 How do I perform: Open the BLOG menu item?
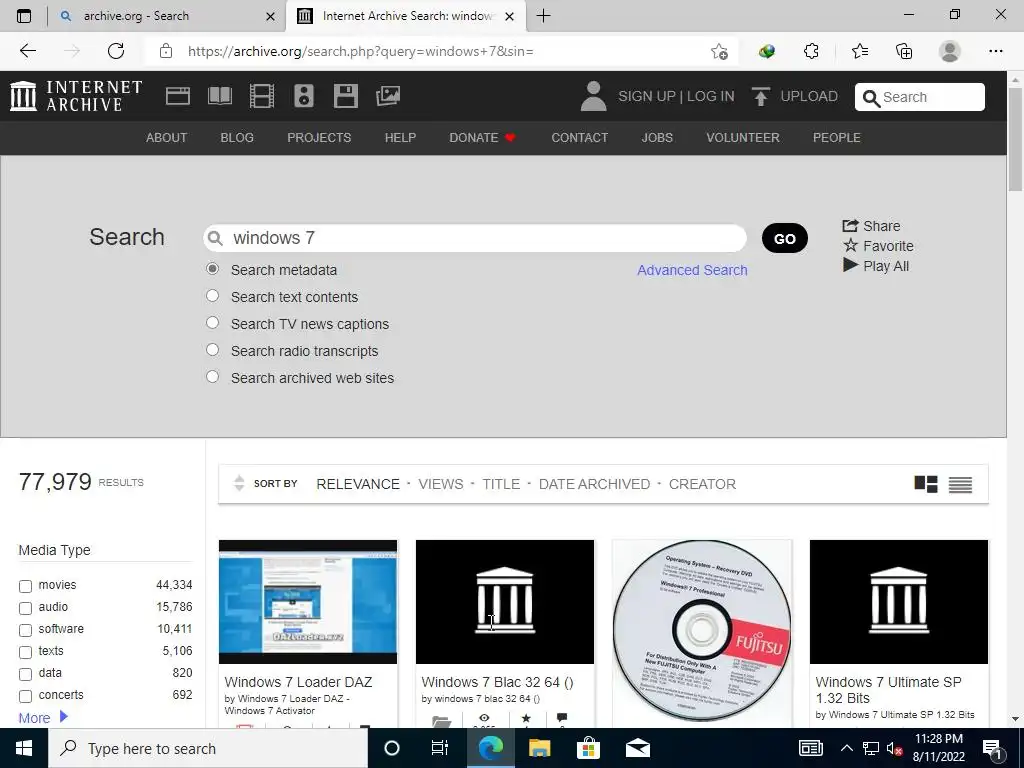237,138
